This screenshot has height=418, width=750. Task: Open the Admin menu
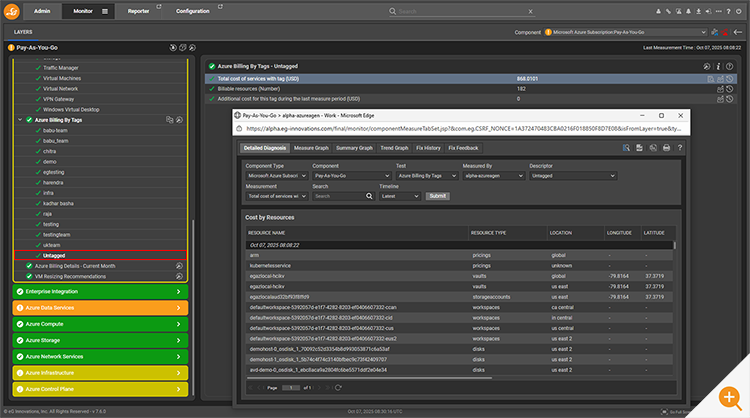click(x=42, y=11)
